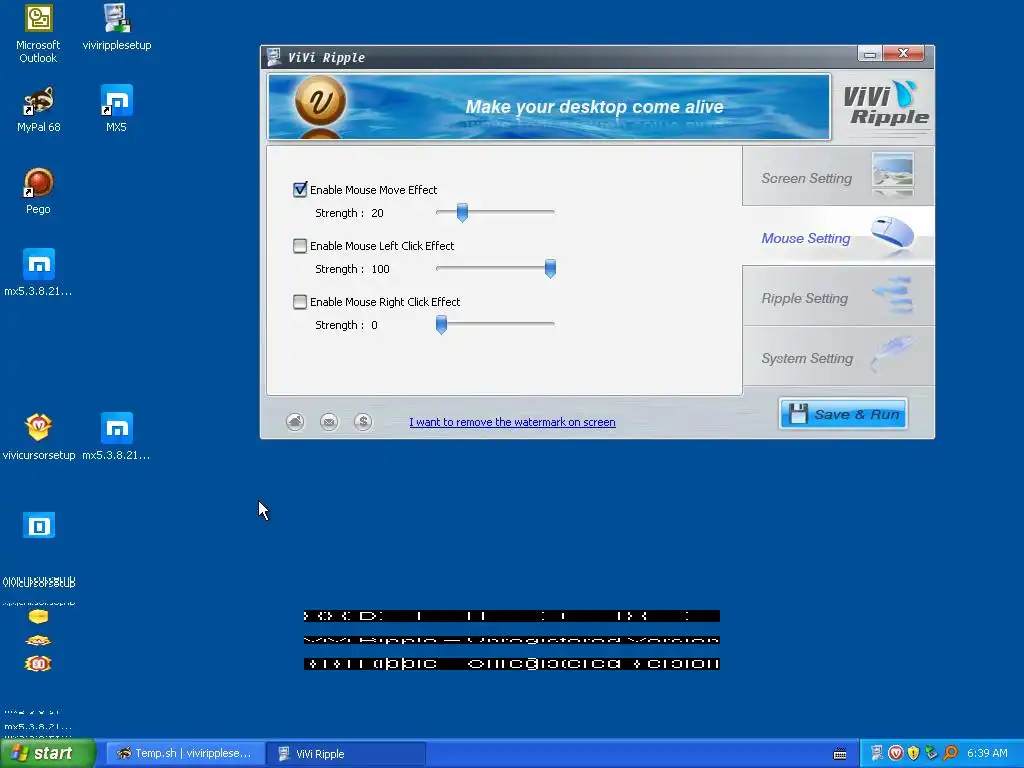Image resolution: width=1024 pixels, height=768 pixels.
Task: Switch to the Ripple Setting tab
Action: (839, 296)
